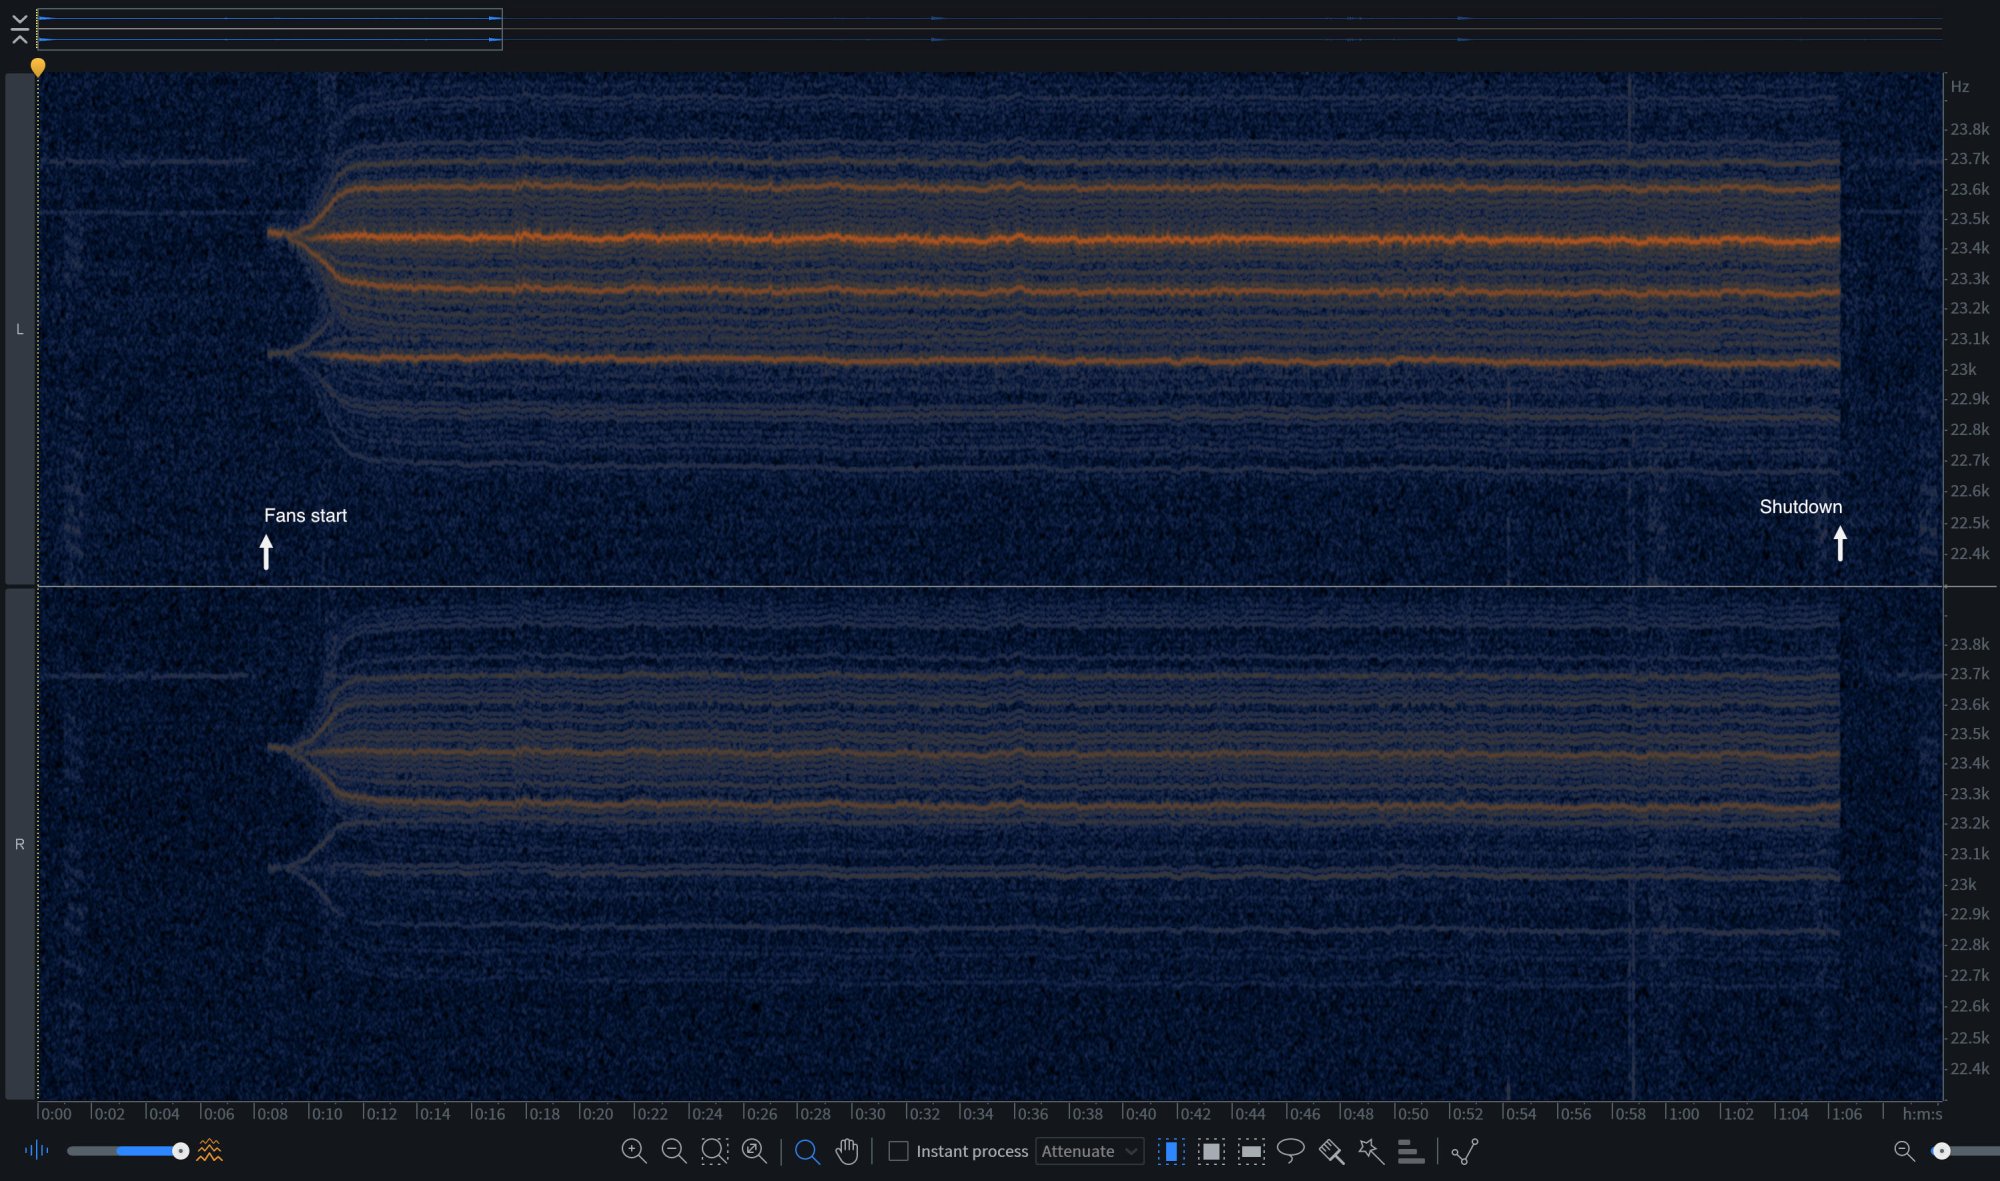
Task: Click 23.8k on the right channel frequency scale
Action: [x=1969, y=644]
